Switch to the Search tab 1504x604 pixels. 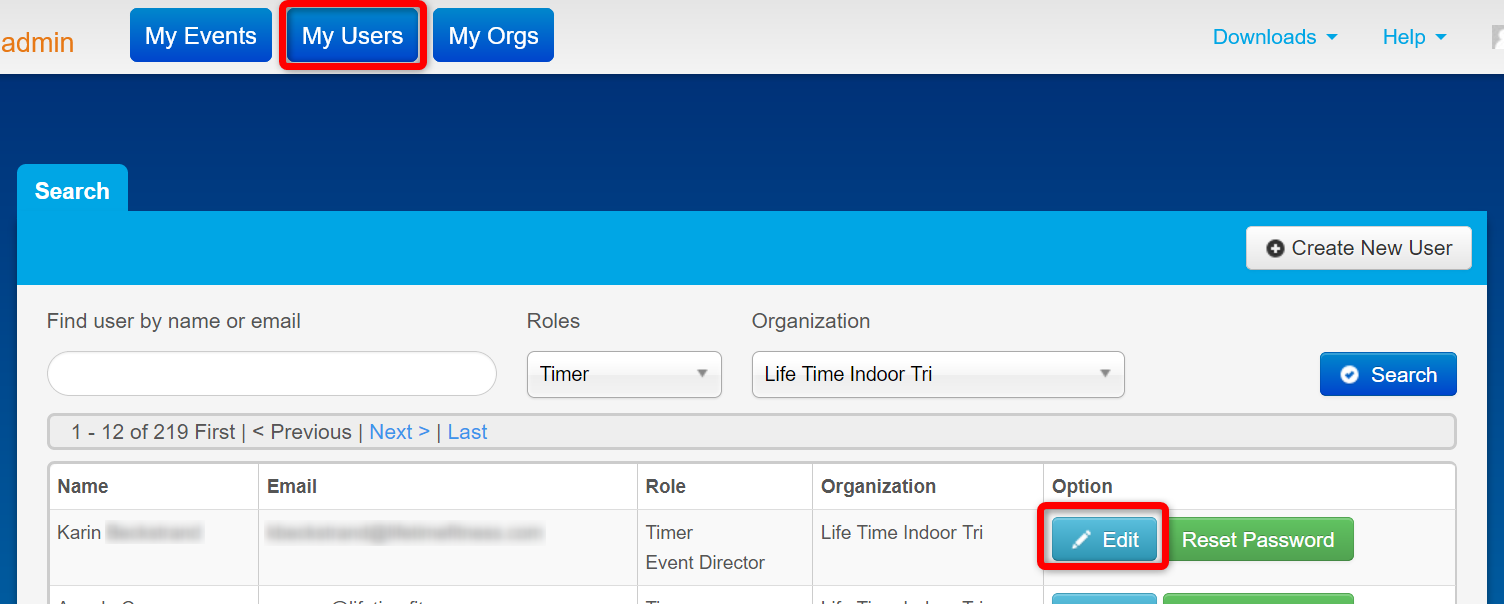pyautogui.click(x=72, y=191)
